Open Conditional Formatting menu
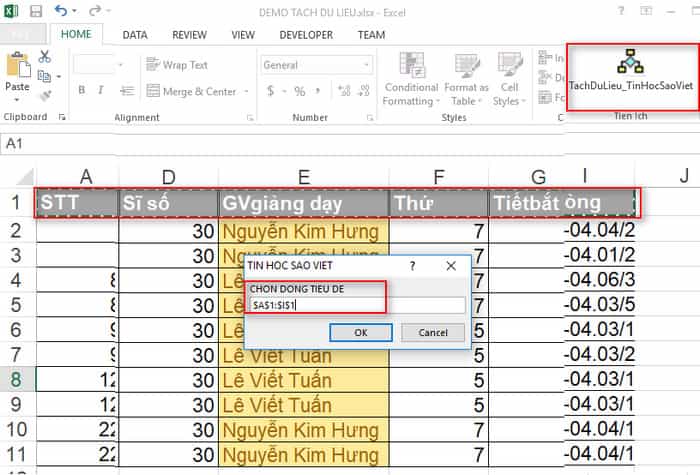Screen dimensions: 700x475 tap(411, 79)
